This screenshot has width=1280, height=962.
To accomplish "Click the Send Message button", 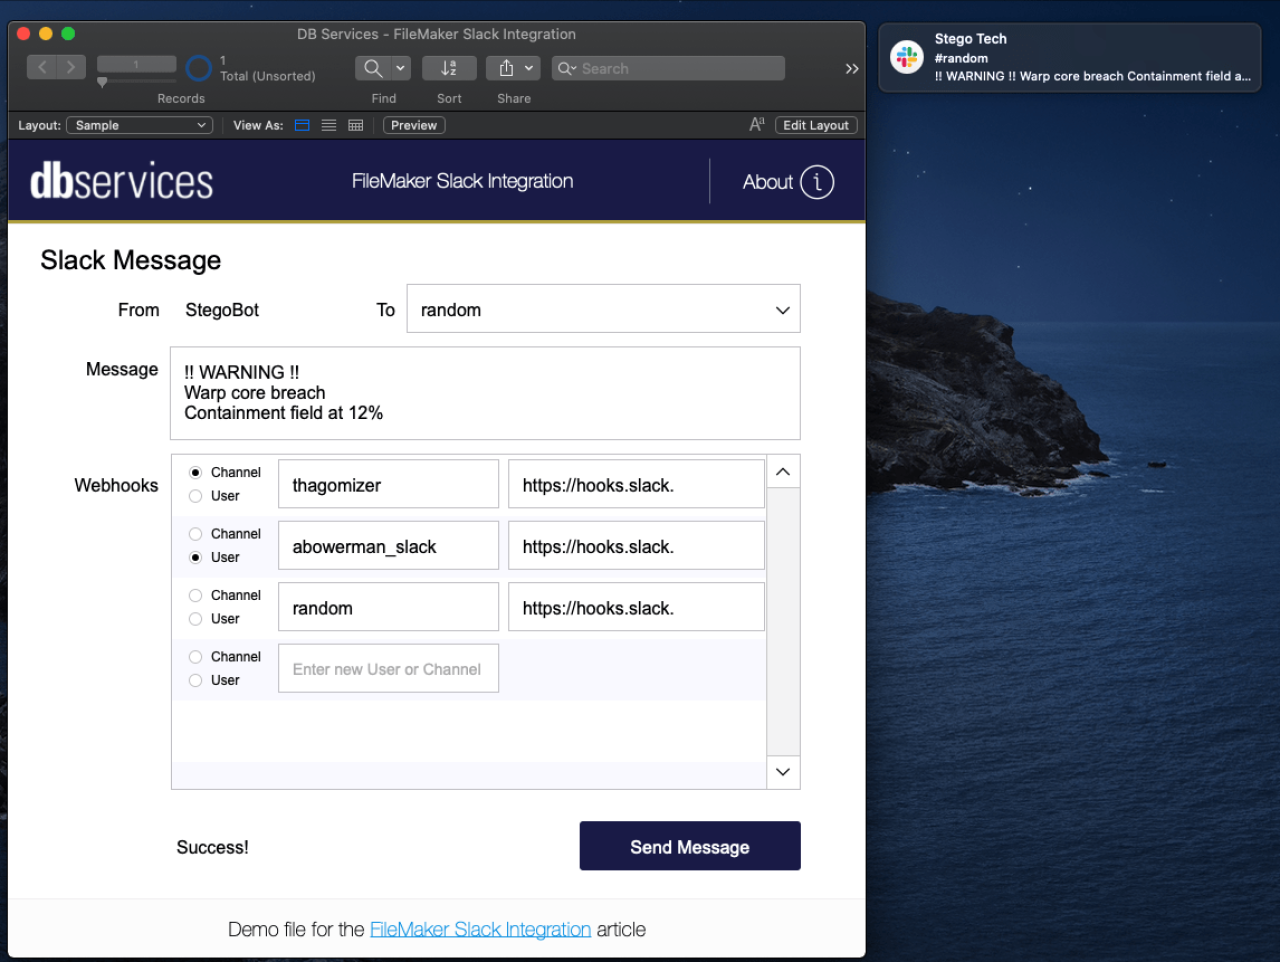I will click(690, 846).
